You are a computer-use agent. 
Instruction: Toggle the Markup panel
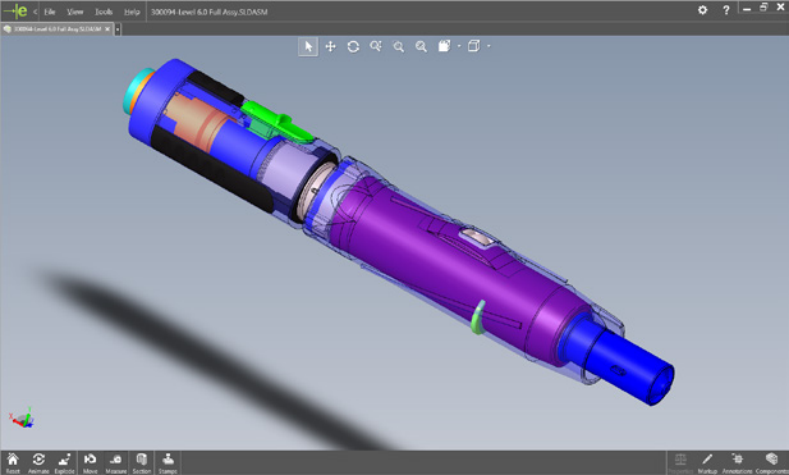707,461
